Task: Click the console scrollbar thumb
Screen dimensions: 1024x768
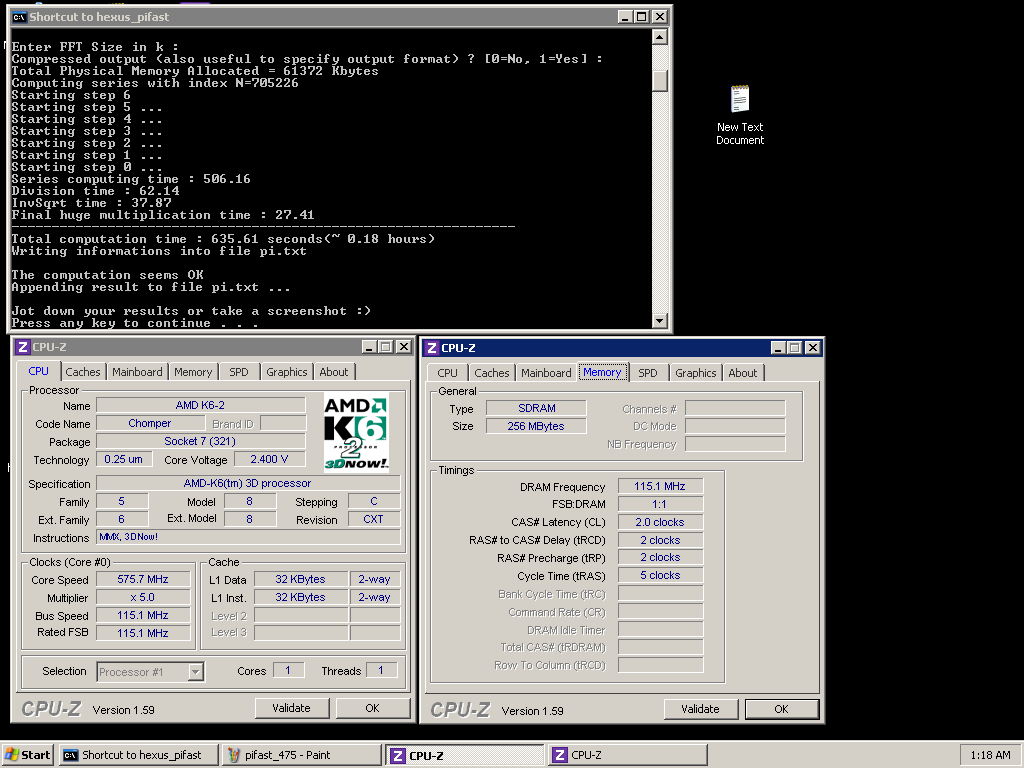Action: [660, 80]
